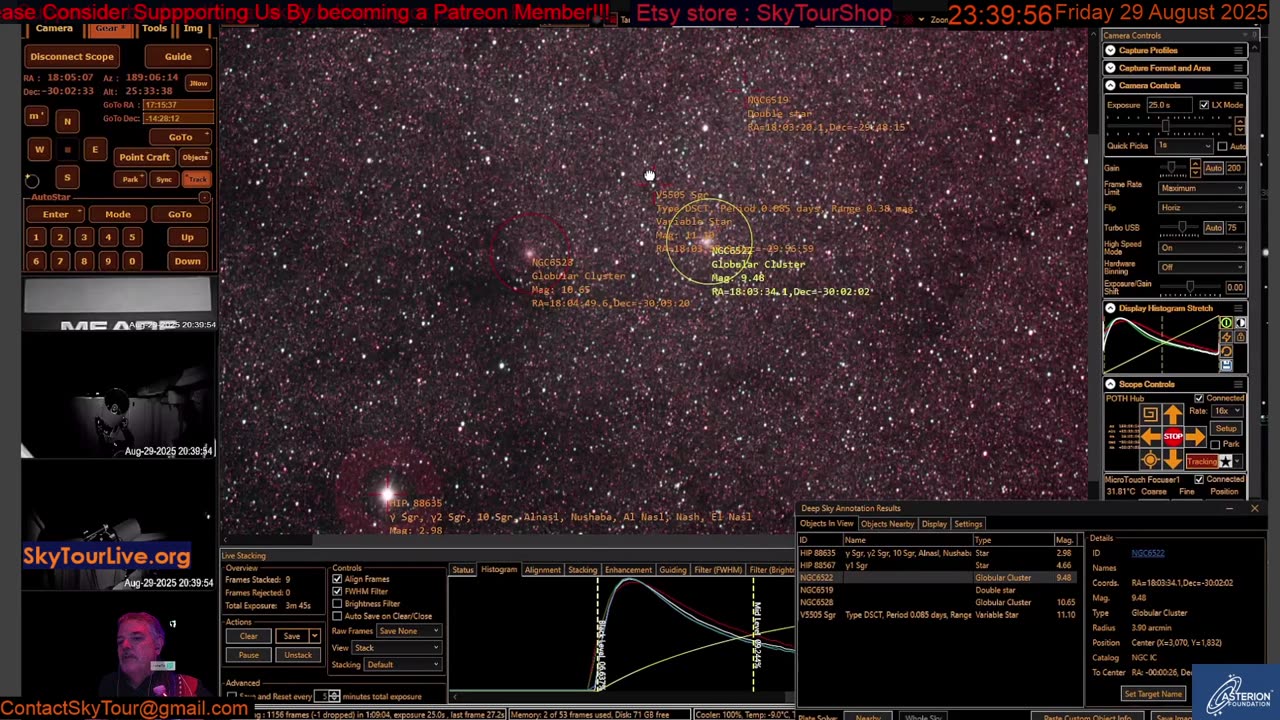
Task: Toggle the FWHM Filter checkbox
Action: (x=337, y=591)
